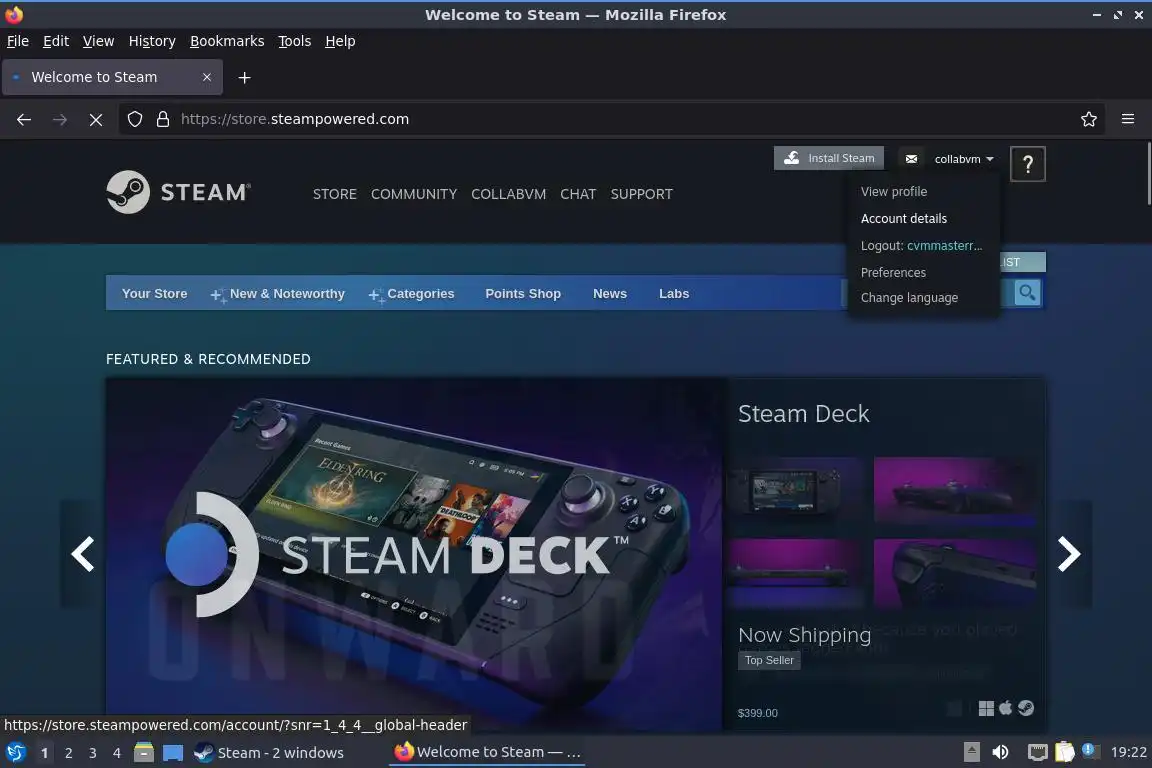Open new tab with plus button
The image size is (1152, 768).
point(245,77)
